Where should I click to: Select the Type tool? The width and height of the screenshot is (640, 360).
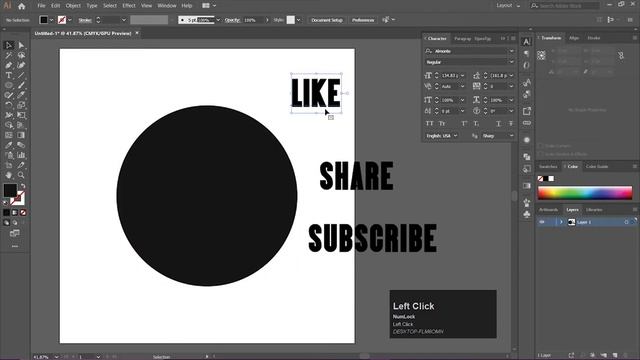[9, 75]
